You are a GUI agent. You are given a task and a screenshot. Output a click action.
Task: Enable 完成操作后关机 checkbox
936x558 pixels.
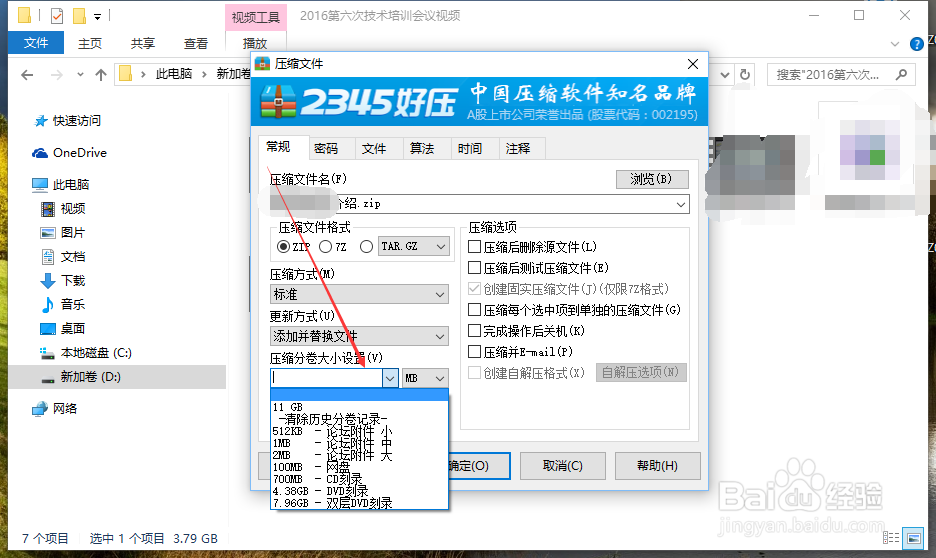pos(475,331)
